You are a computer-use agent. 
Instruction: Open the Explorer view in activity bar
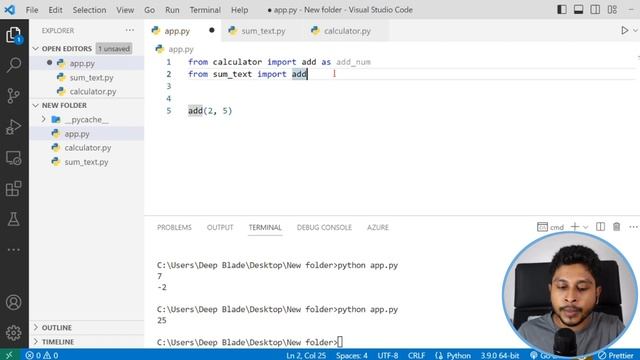[x=13, y=35]
